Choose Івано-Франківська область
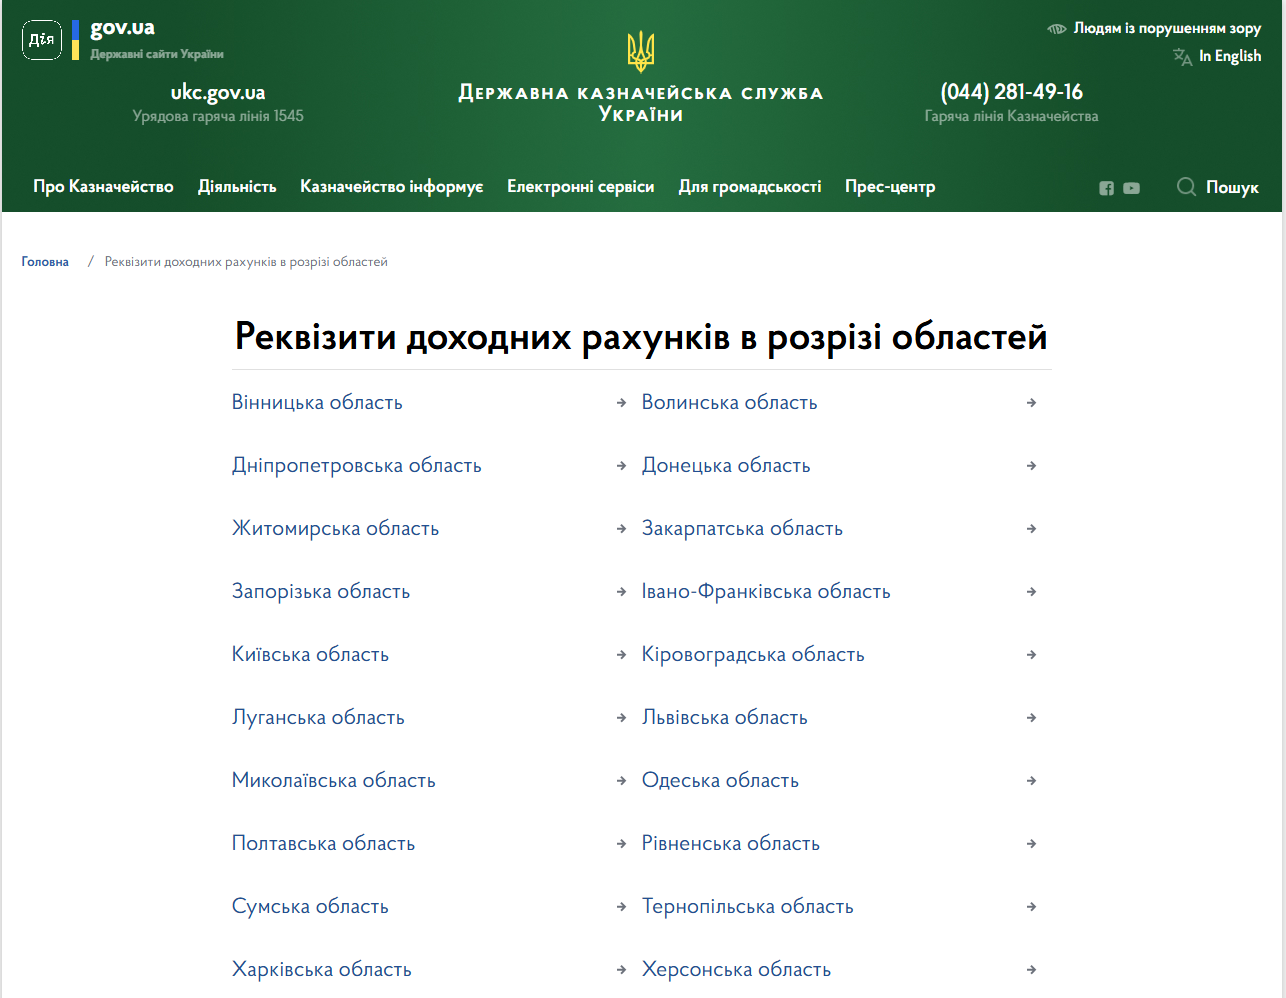This screenshot has width=1286, height=998. (x=766, y=591)
